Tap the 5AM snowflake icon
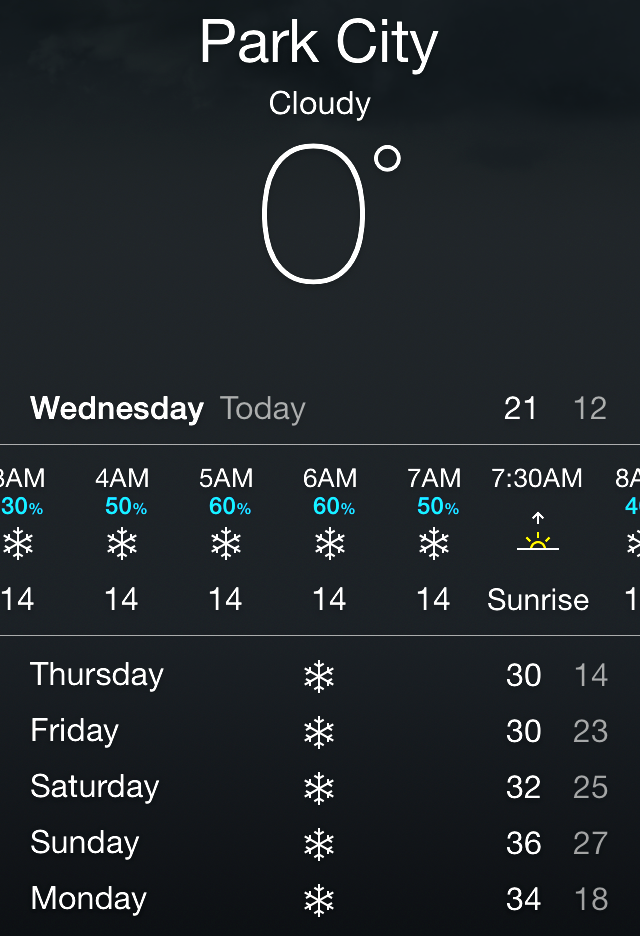640x936 pixels. pos(226,544)
